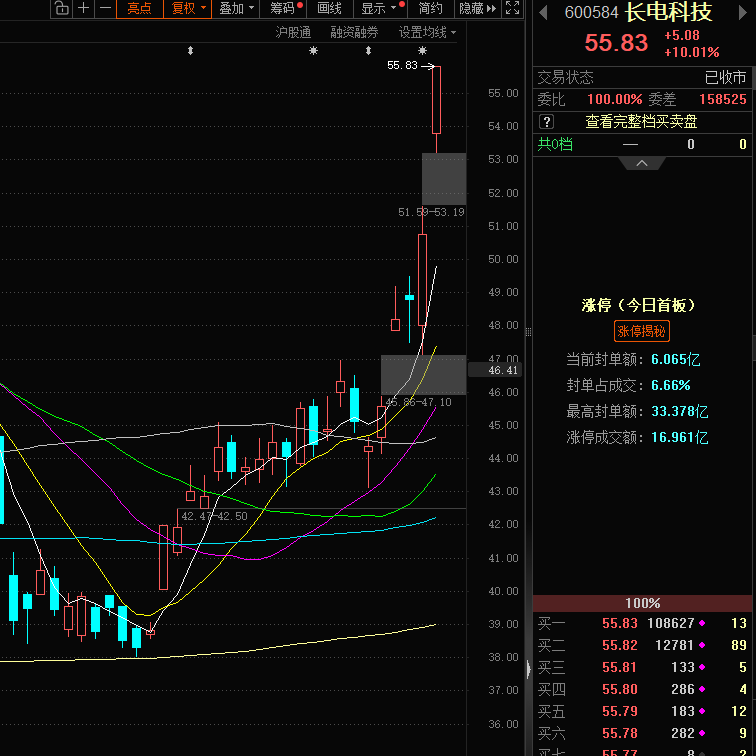Image resolution: width=756 pixels, height=756 pixels.
Task: Click the magenta diamond in 买三 row
Action: click(702, 667)
